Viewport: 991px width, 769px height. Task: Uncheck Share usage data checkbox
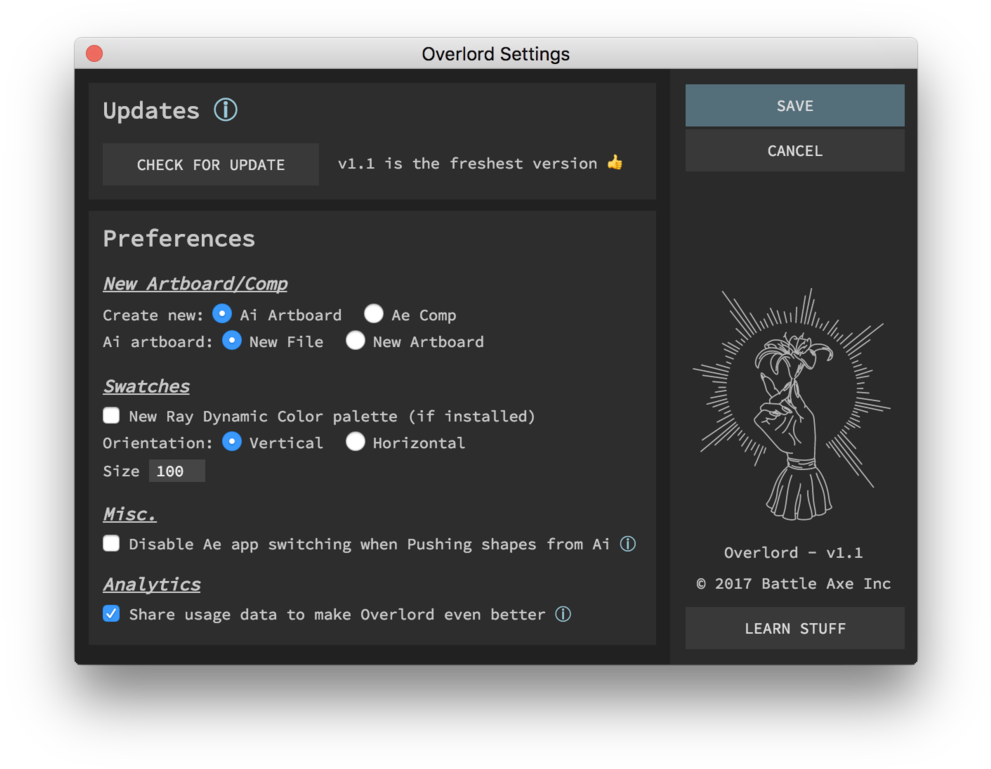point(111,613)
